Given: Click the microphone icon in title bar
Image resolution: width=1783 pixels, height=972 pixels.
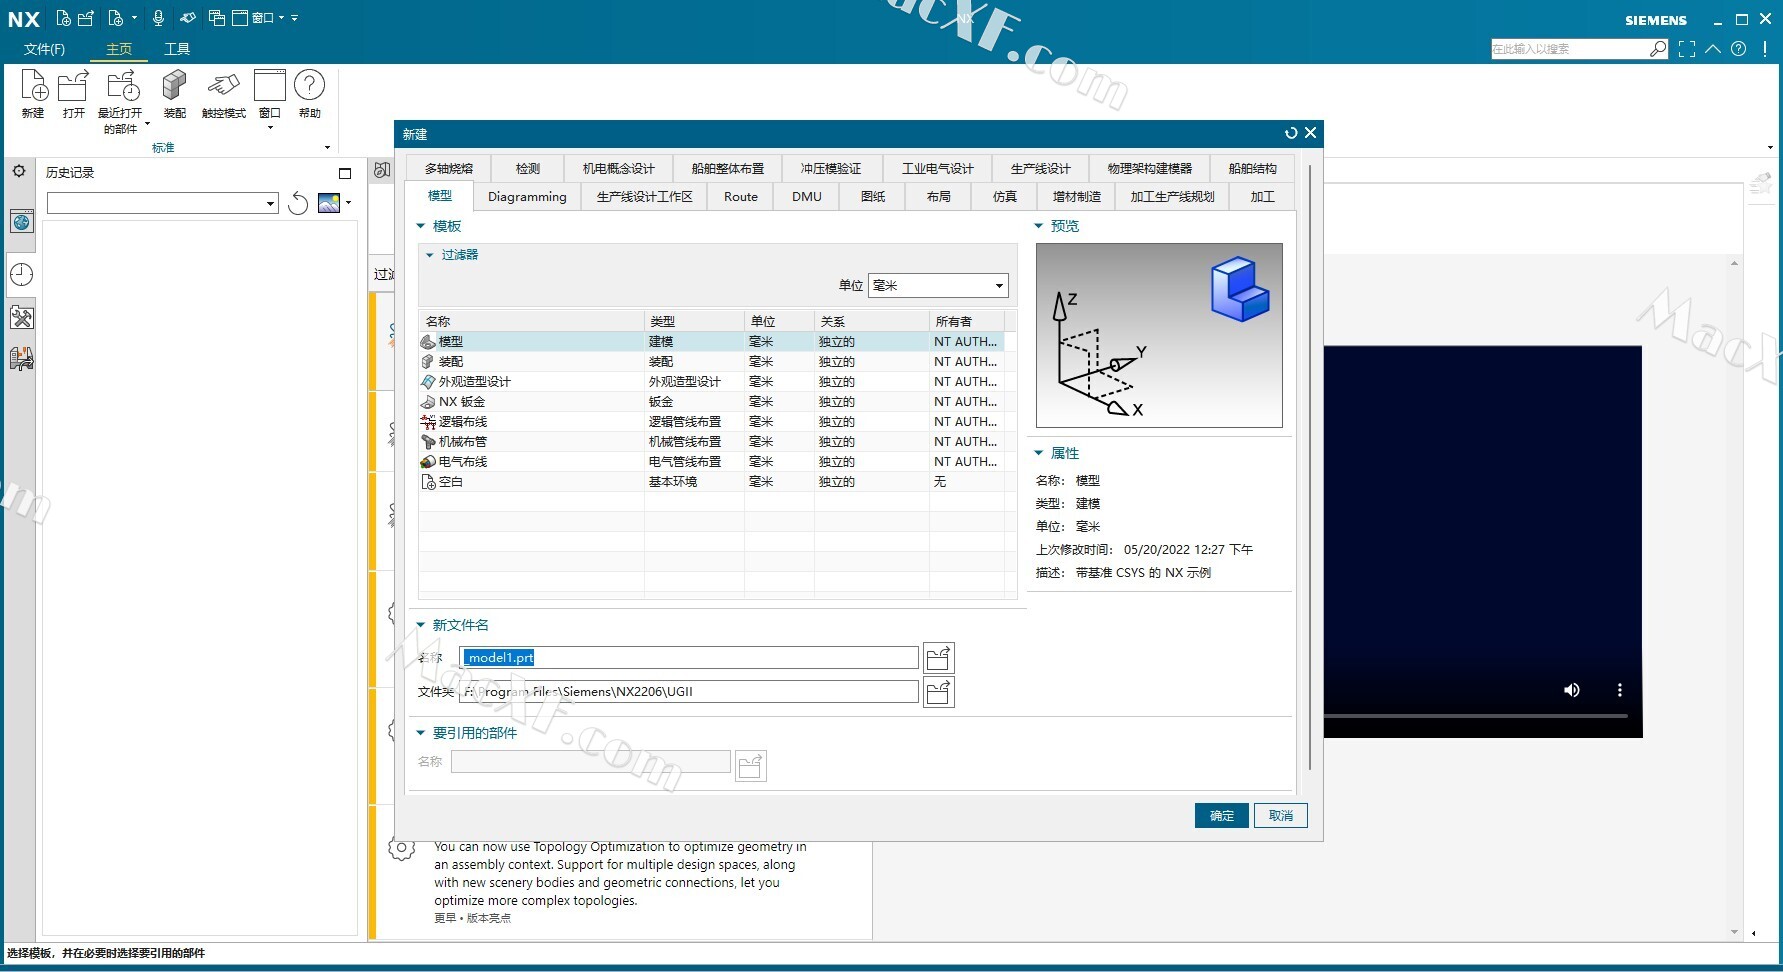Looking at the screenshot, I should tap(158, 18).
